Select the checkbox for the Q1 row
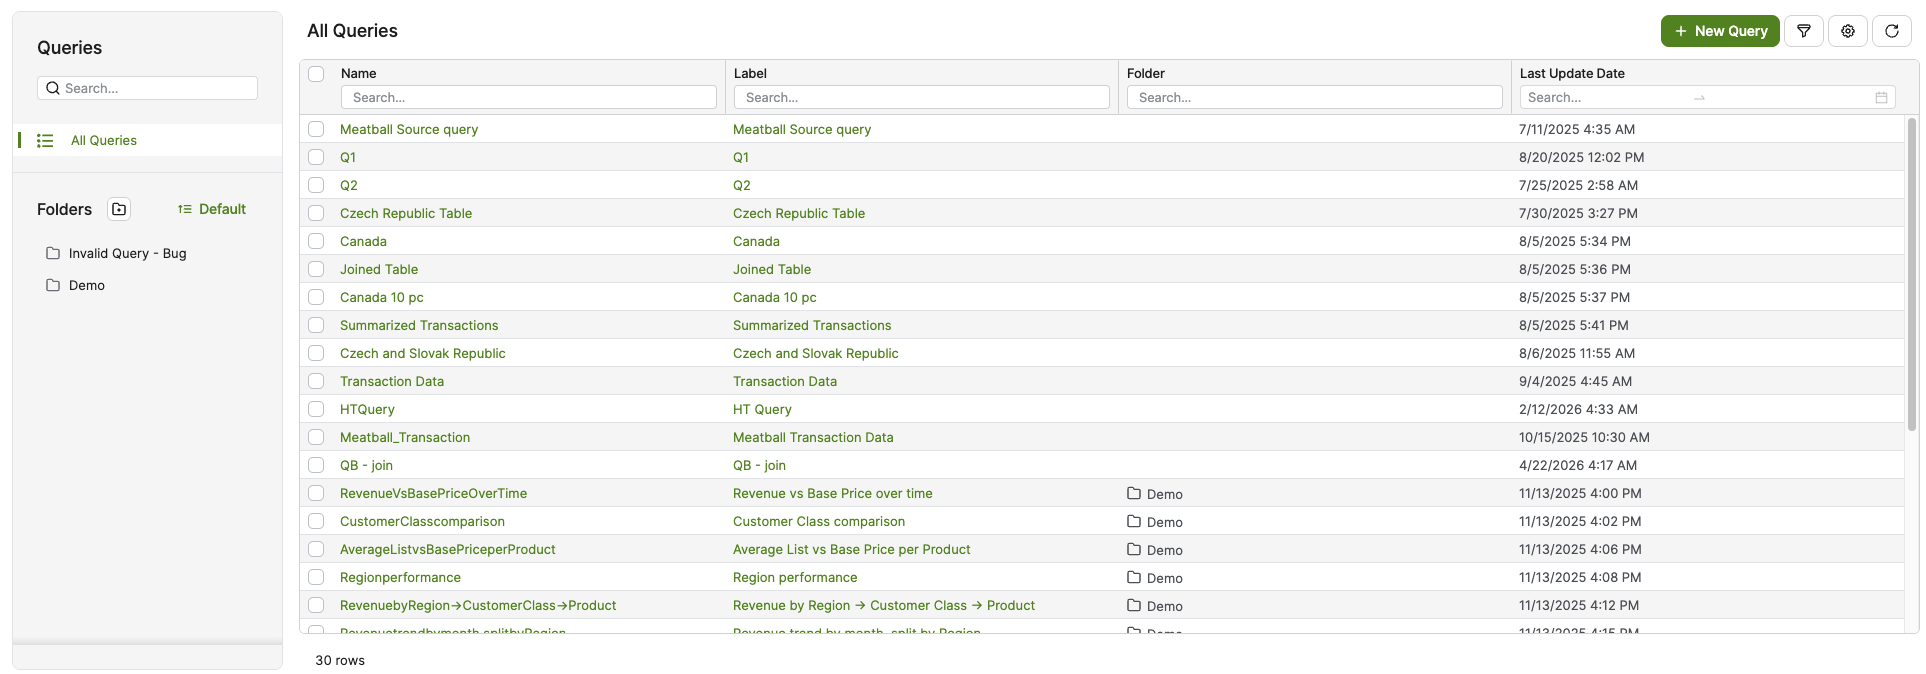 click(x=316, y=157)
